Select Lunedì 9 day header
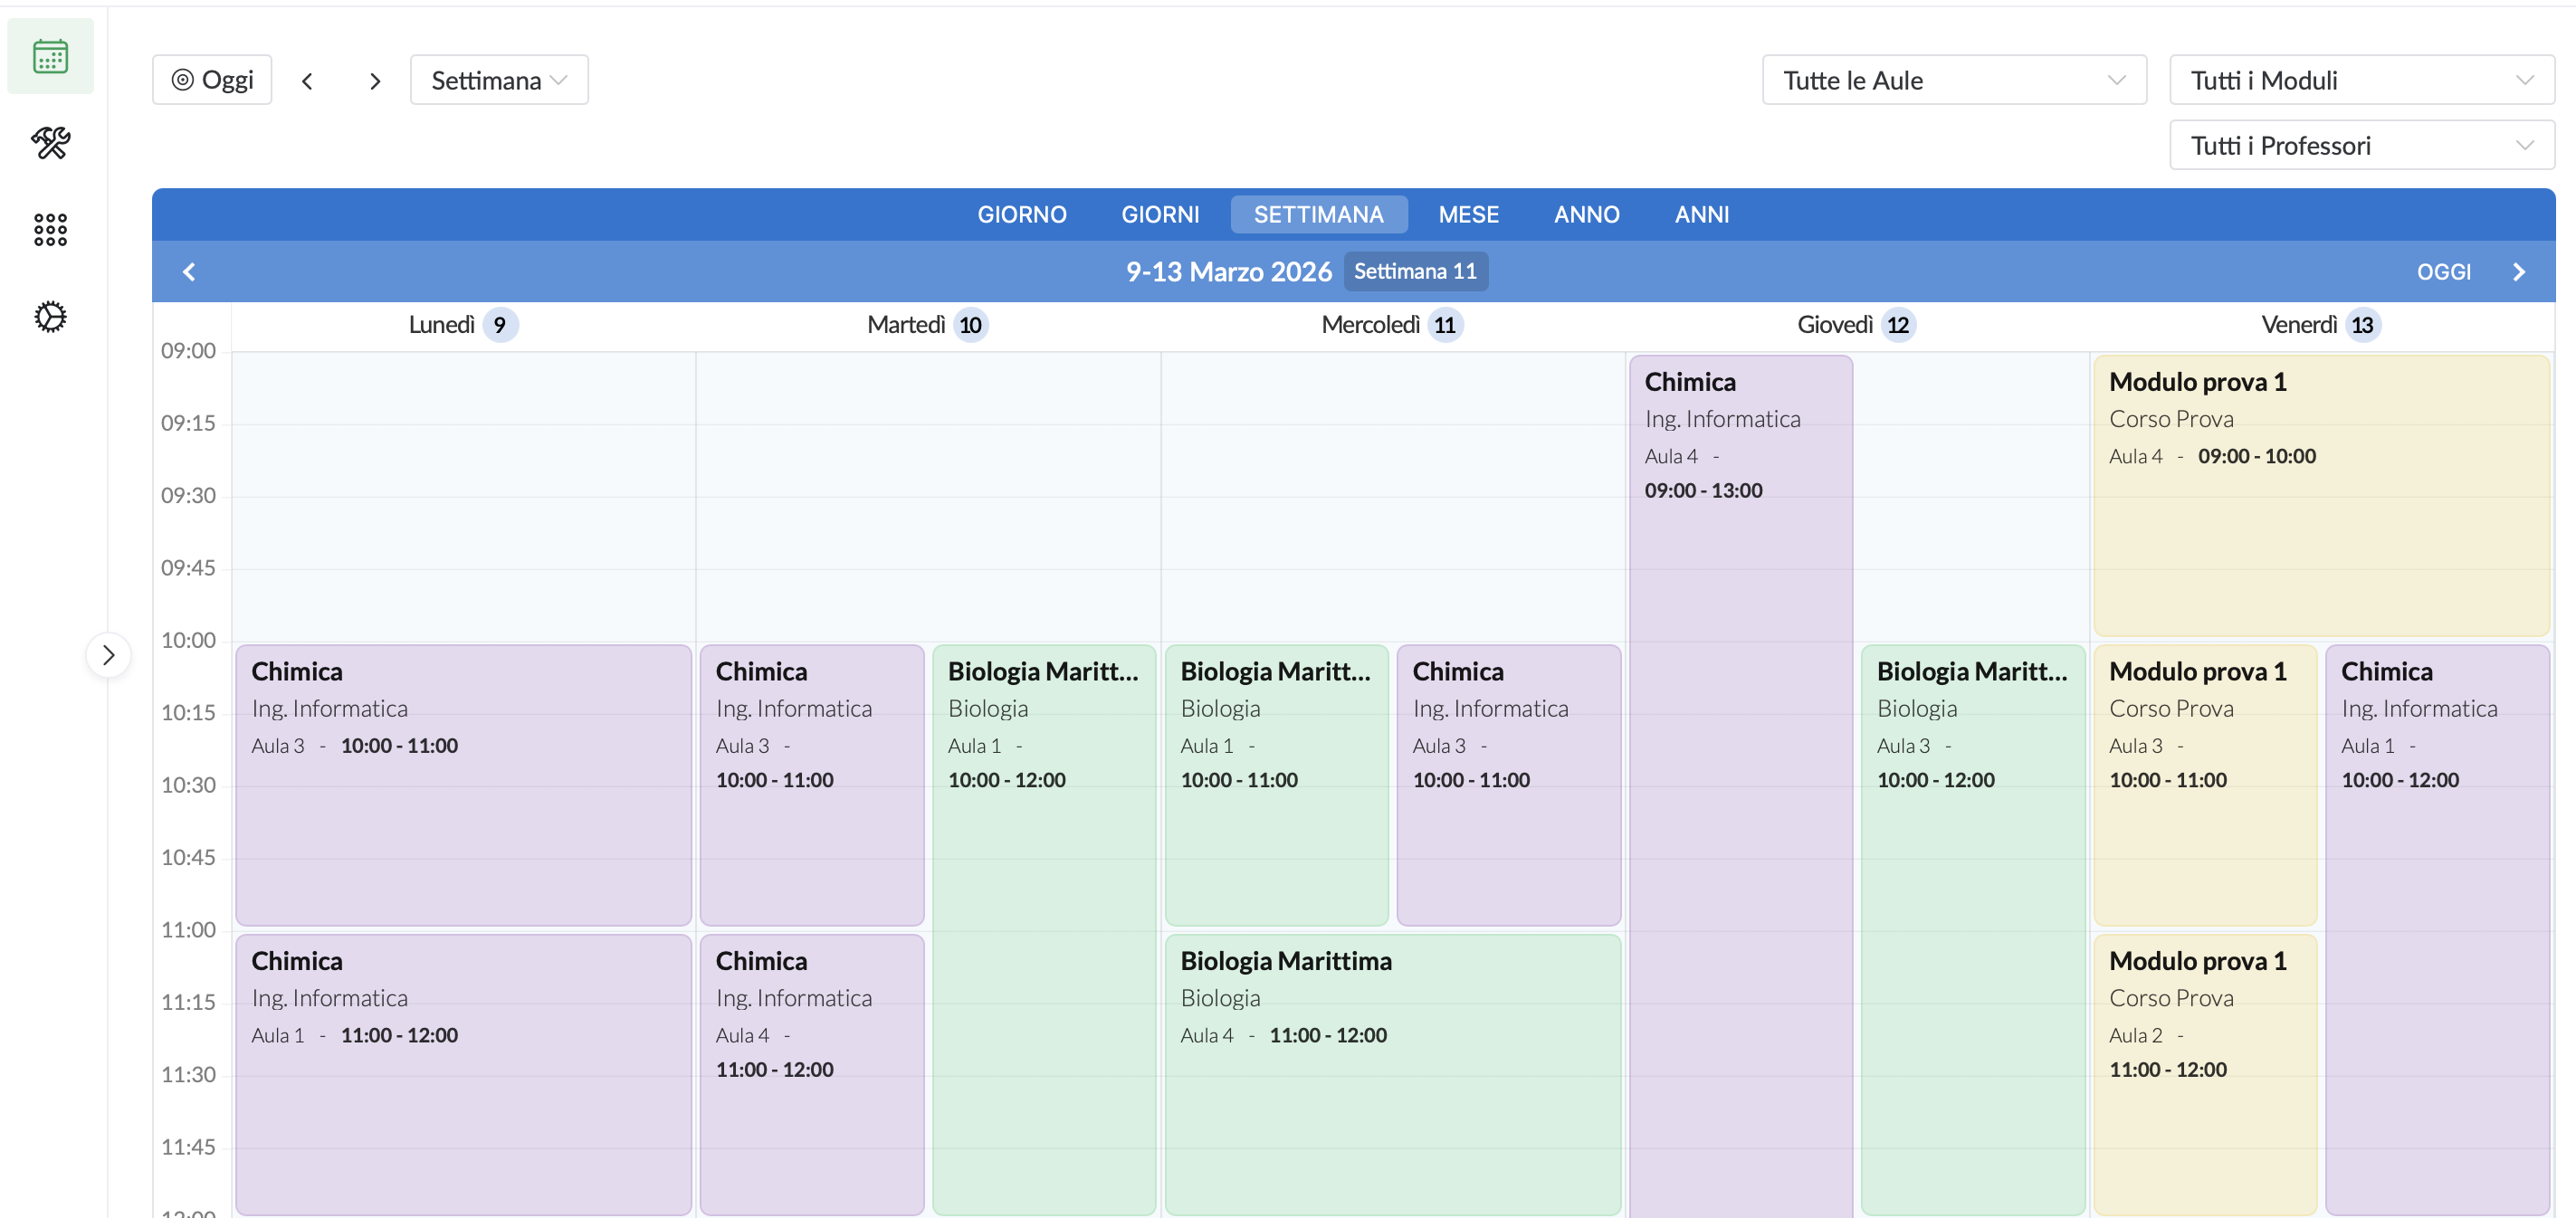The height and width of the screenshot is (1218, 2576). pos(463,325)
